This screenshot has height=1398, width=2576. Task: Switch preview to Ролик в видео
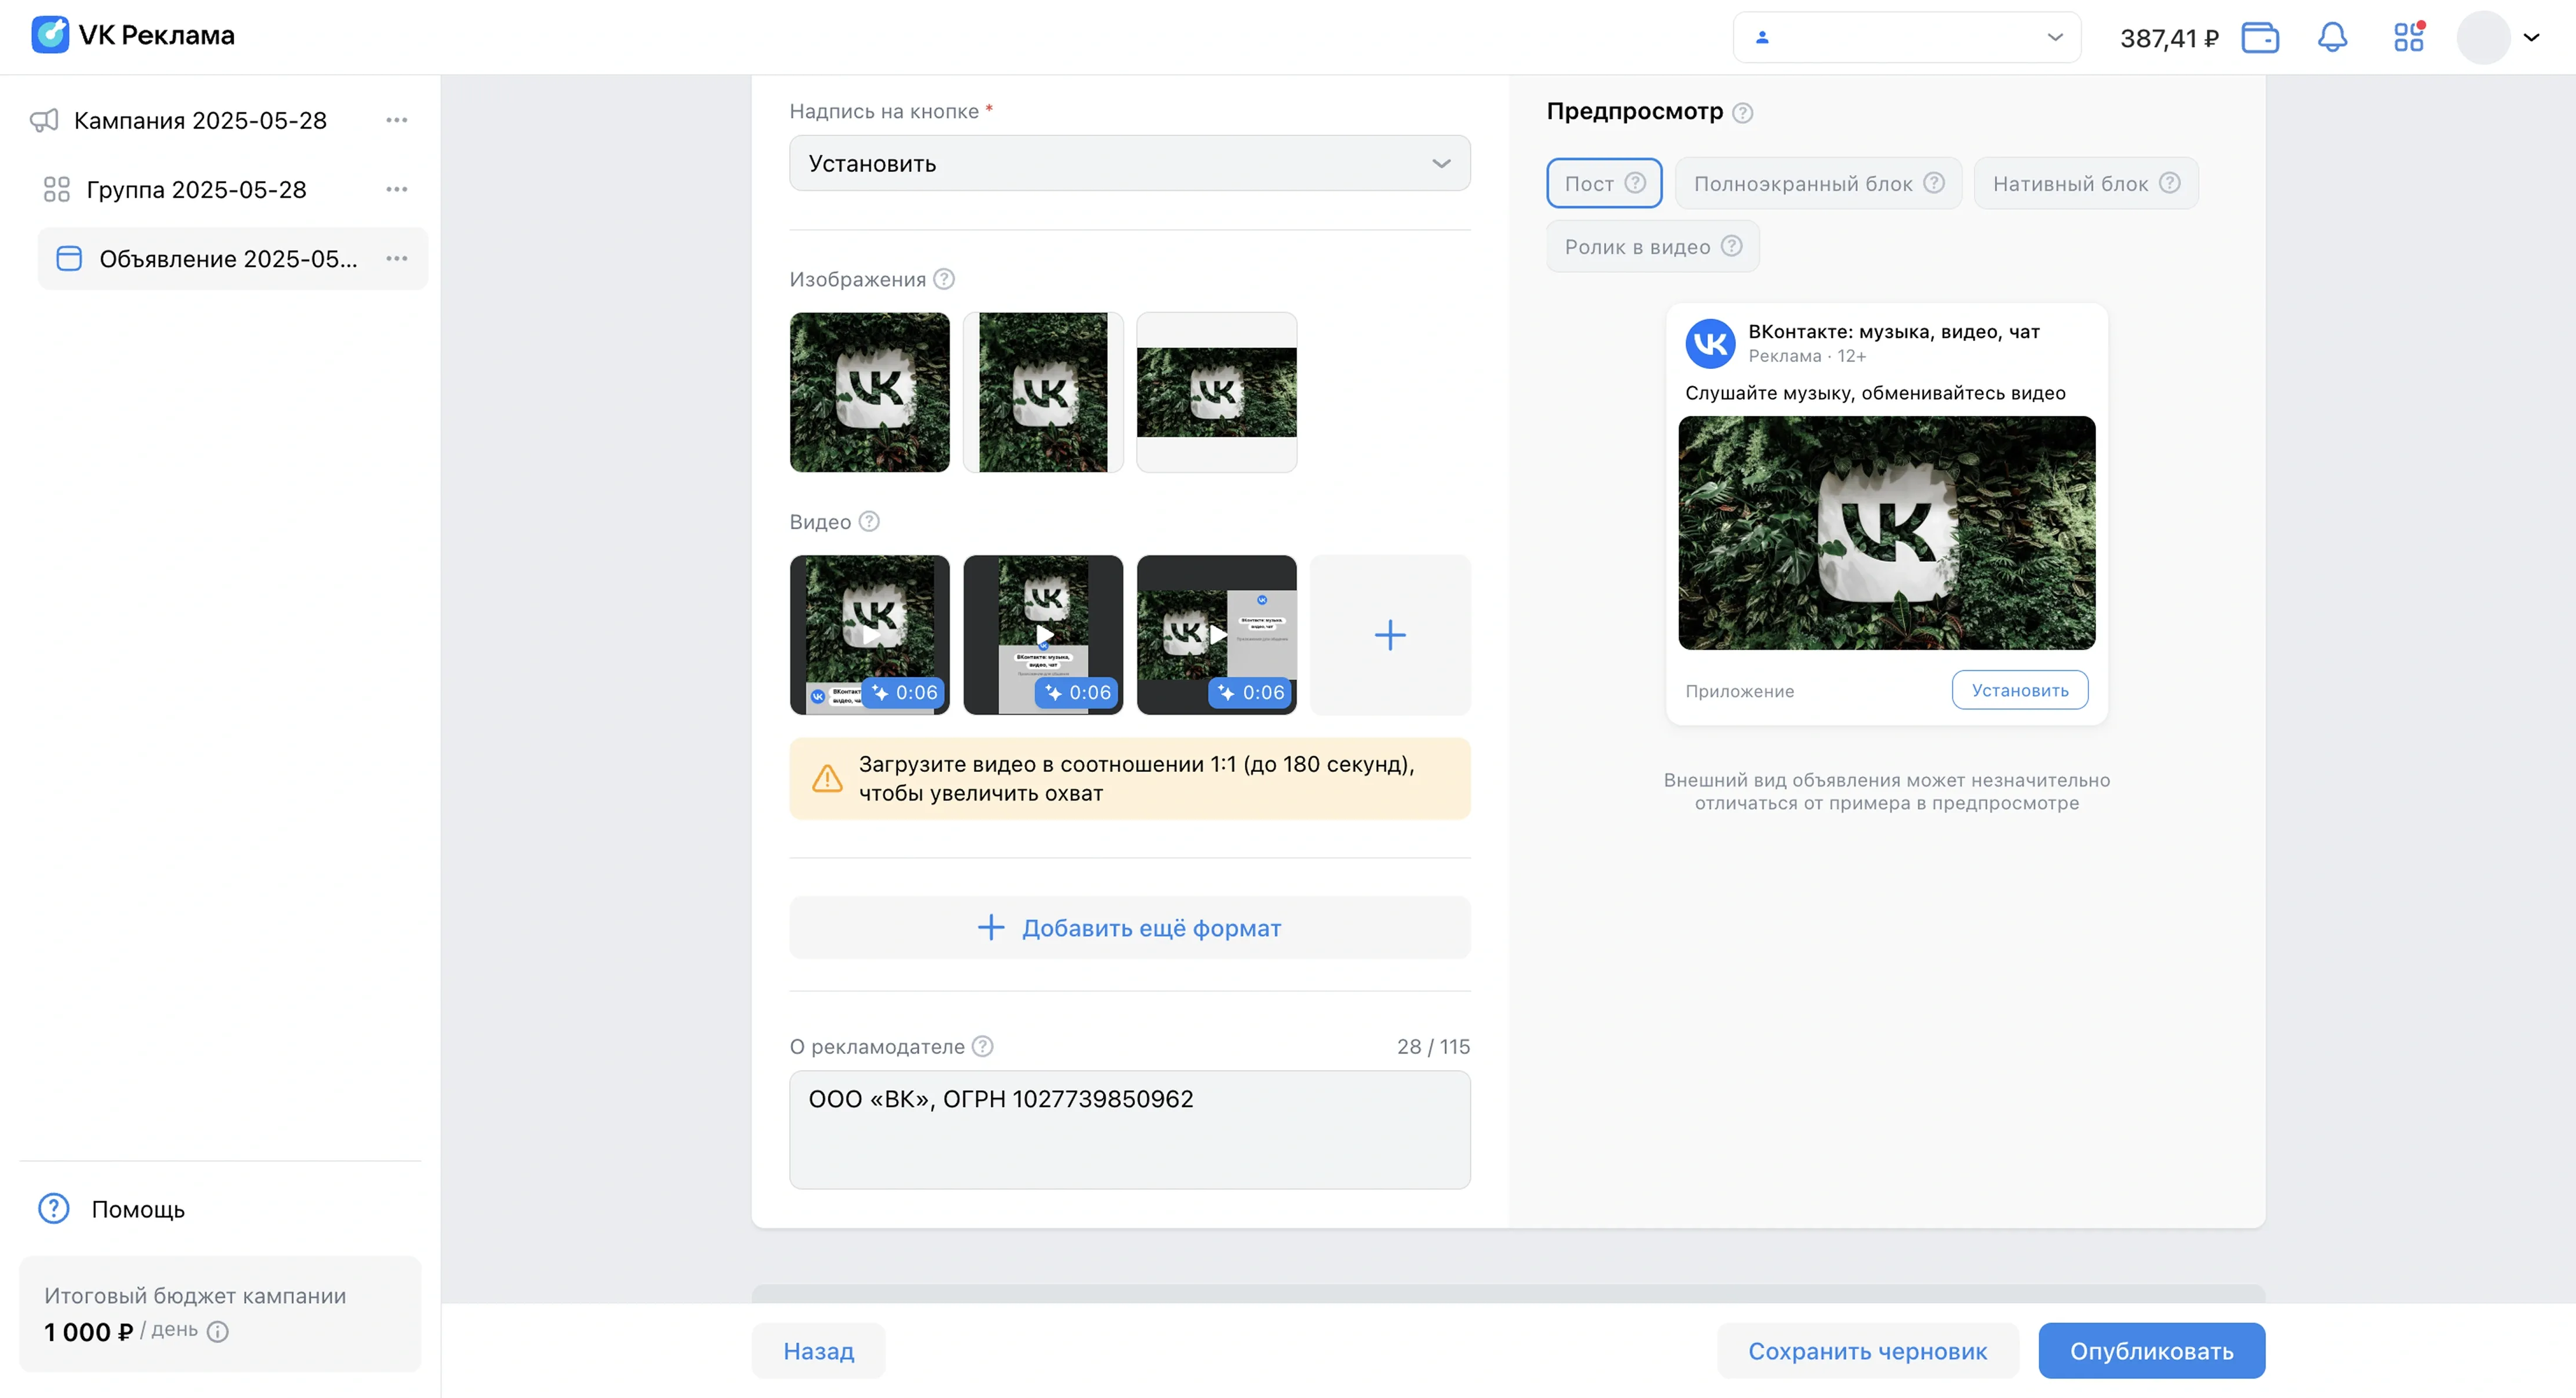(1653, 246)
